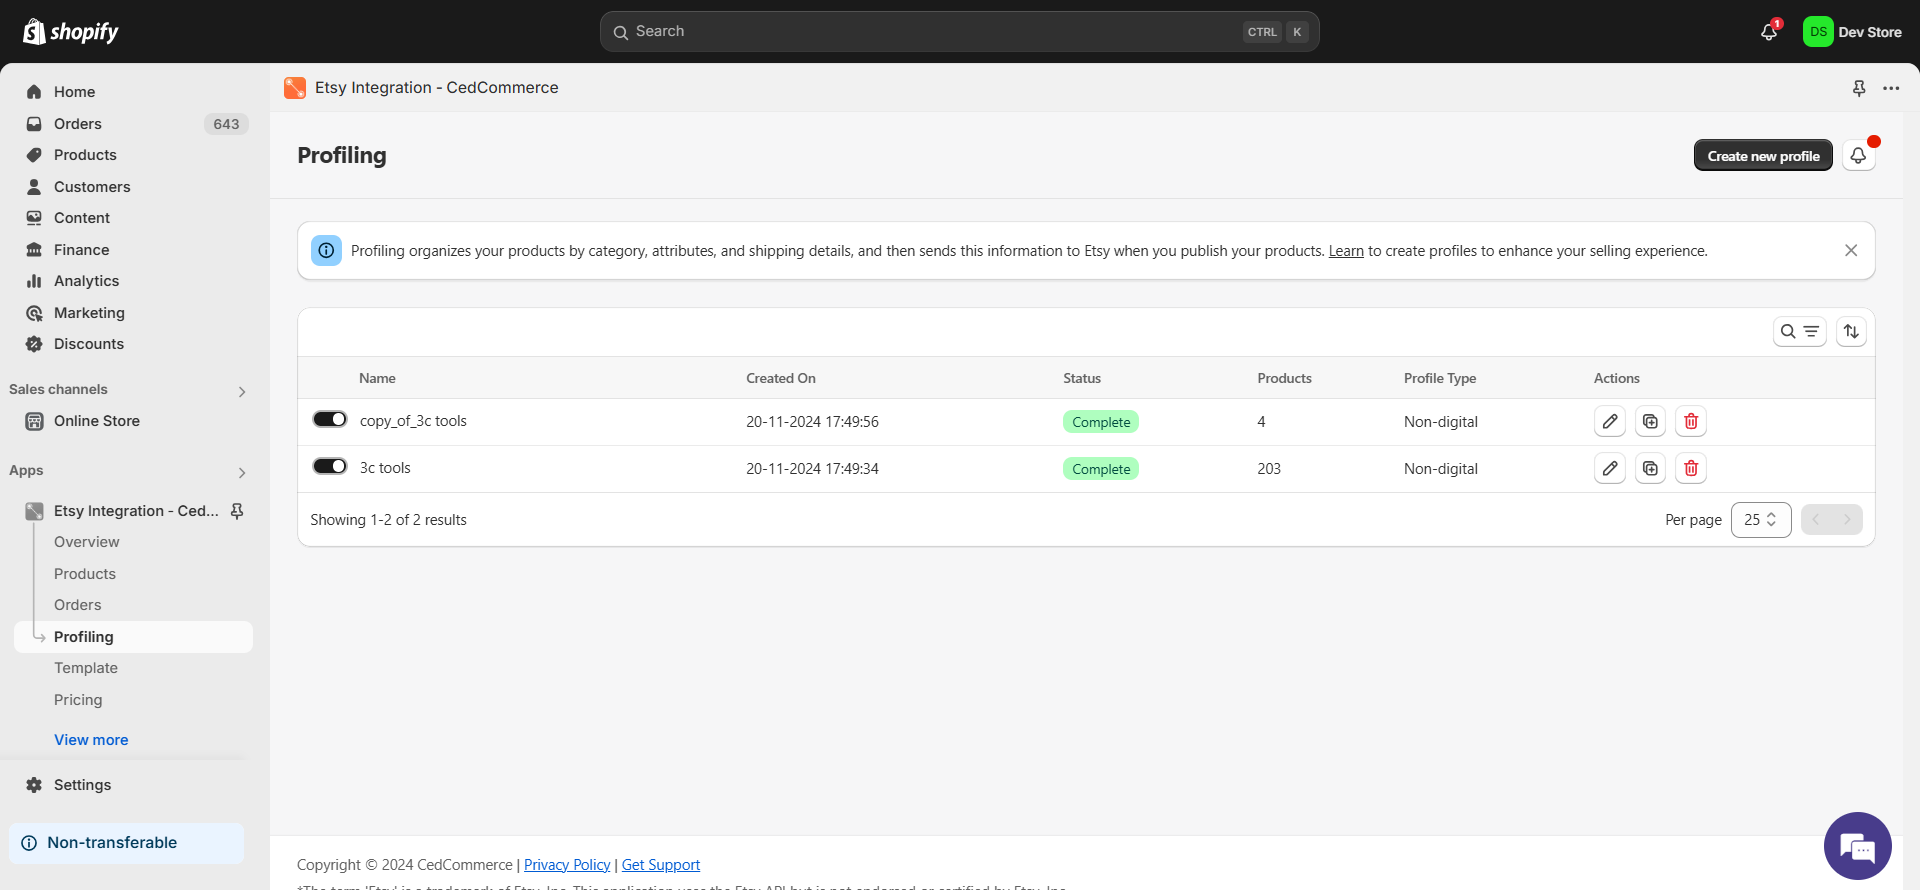The height and width of the screenshot is (890, 1920).
Task: Delete 3c tools profile
Action: [x=1691, y=468]
